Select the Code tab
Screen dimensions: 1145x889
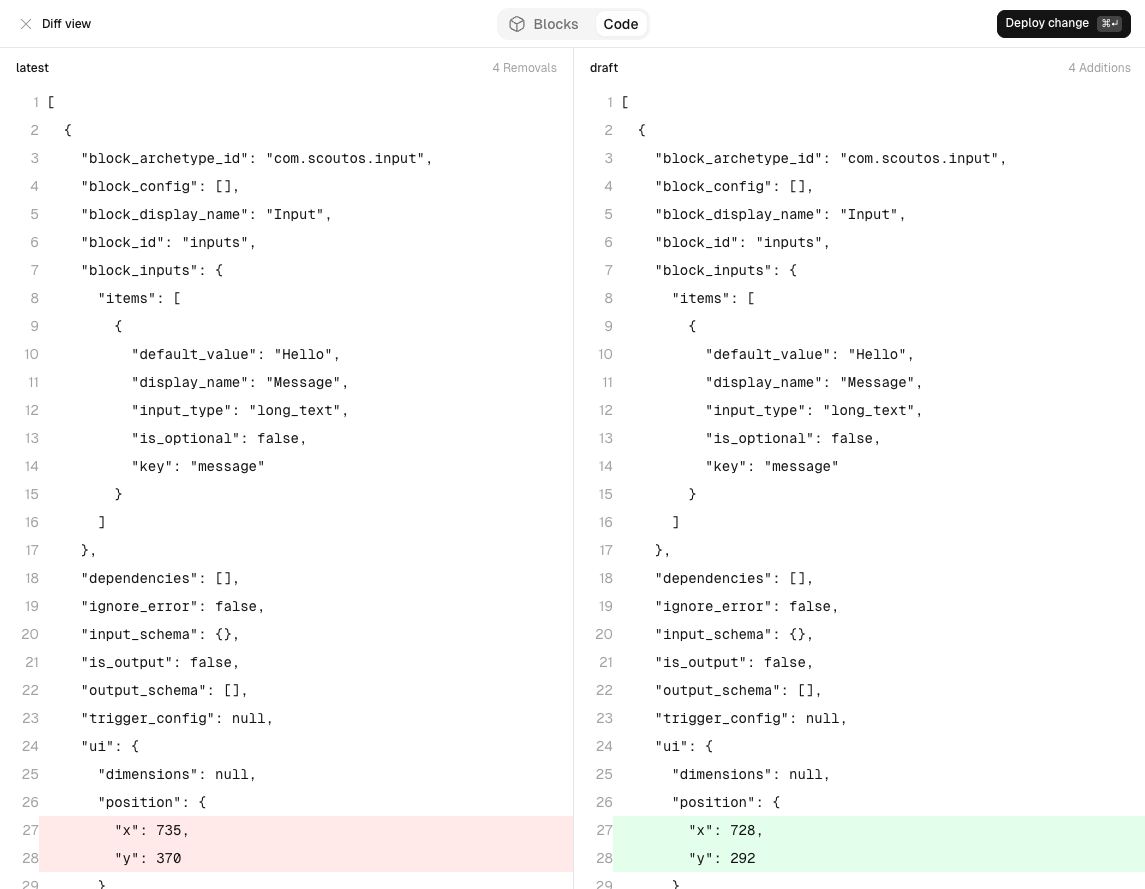pyautogui.click(x=621, y=24)
